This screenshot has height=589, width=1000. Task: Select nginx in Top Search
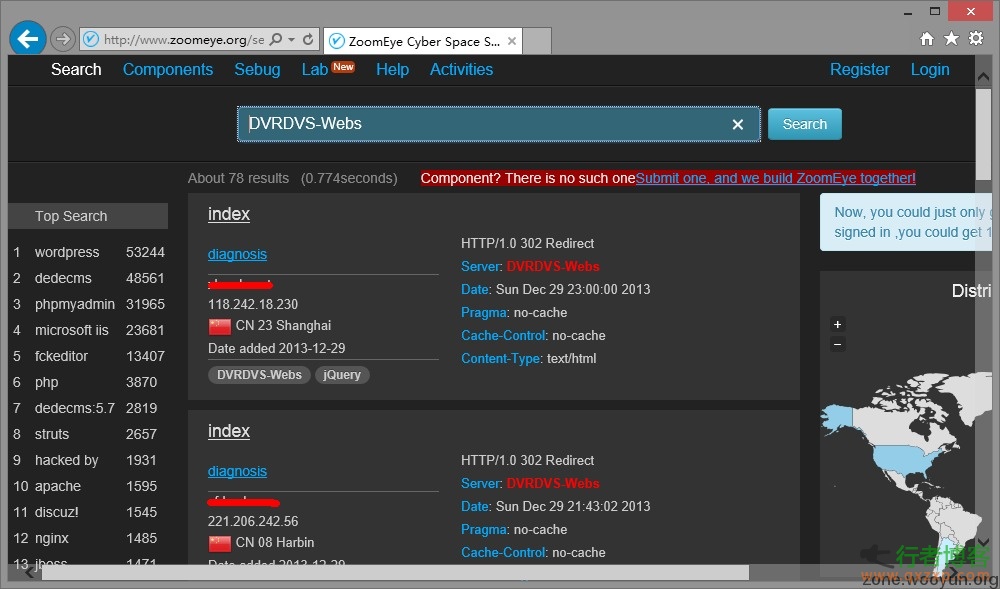tap(52, 538)
